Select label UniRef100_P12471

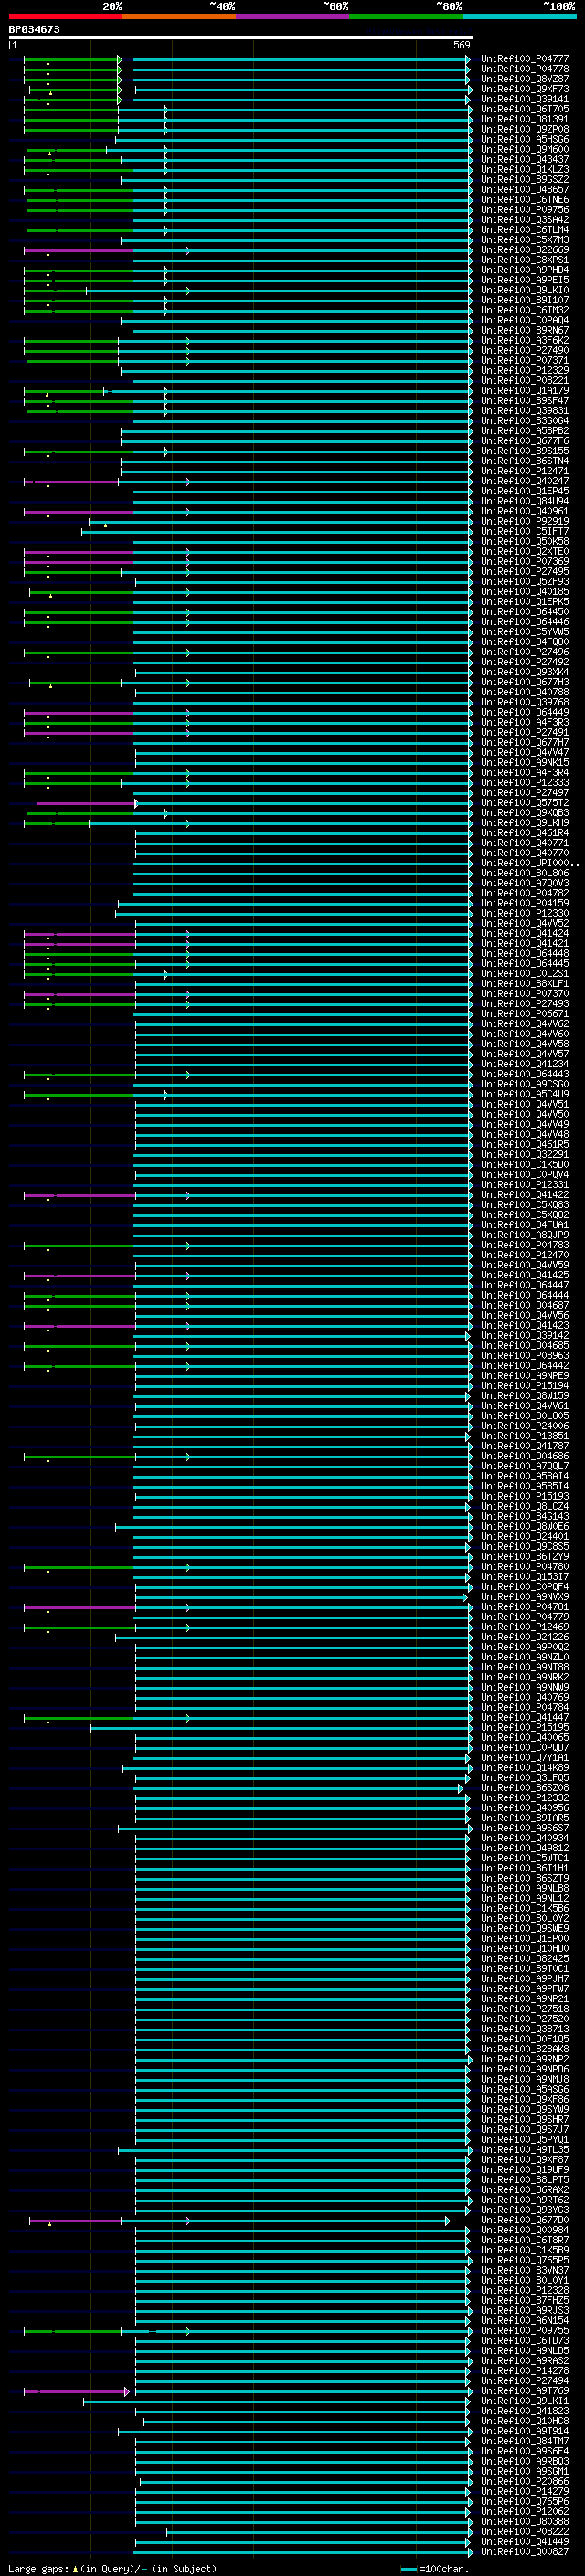pyautogui.click(x=525, y=471)
